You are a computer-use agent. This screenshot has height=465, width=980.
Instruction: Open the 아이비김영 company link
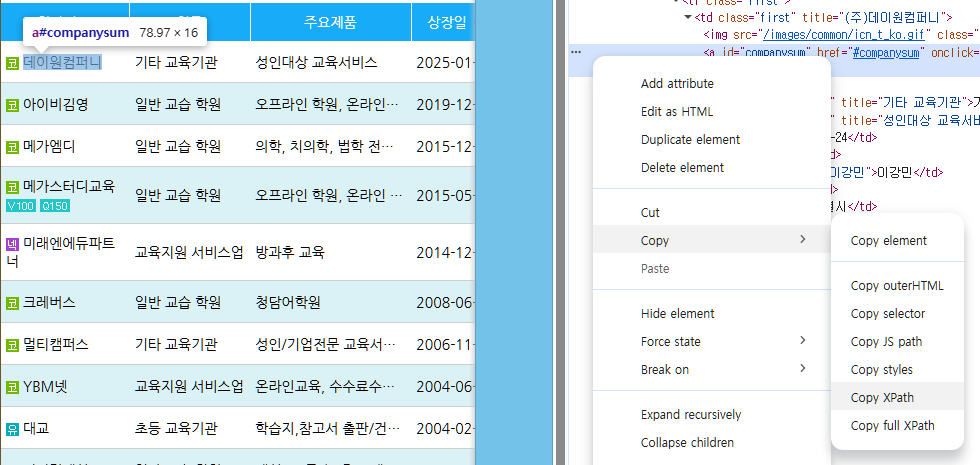point(56,104)
